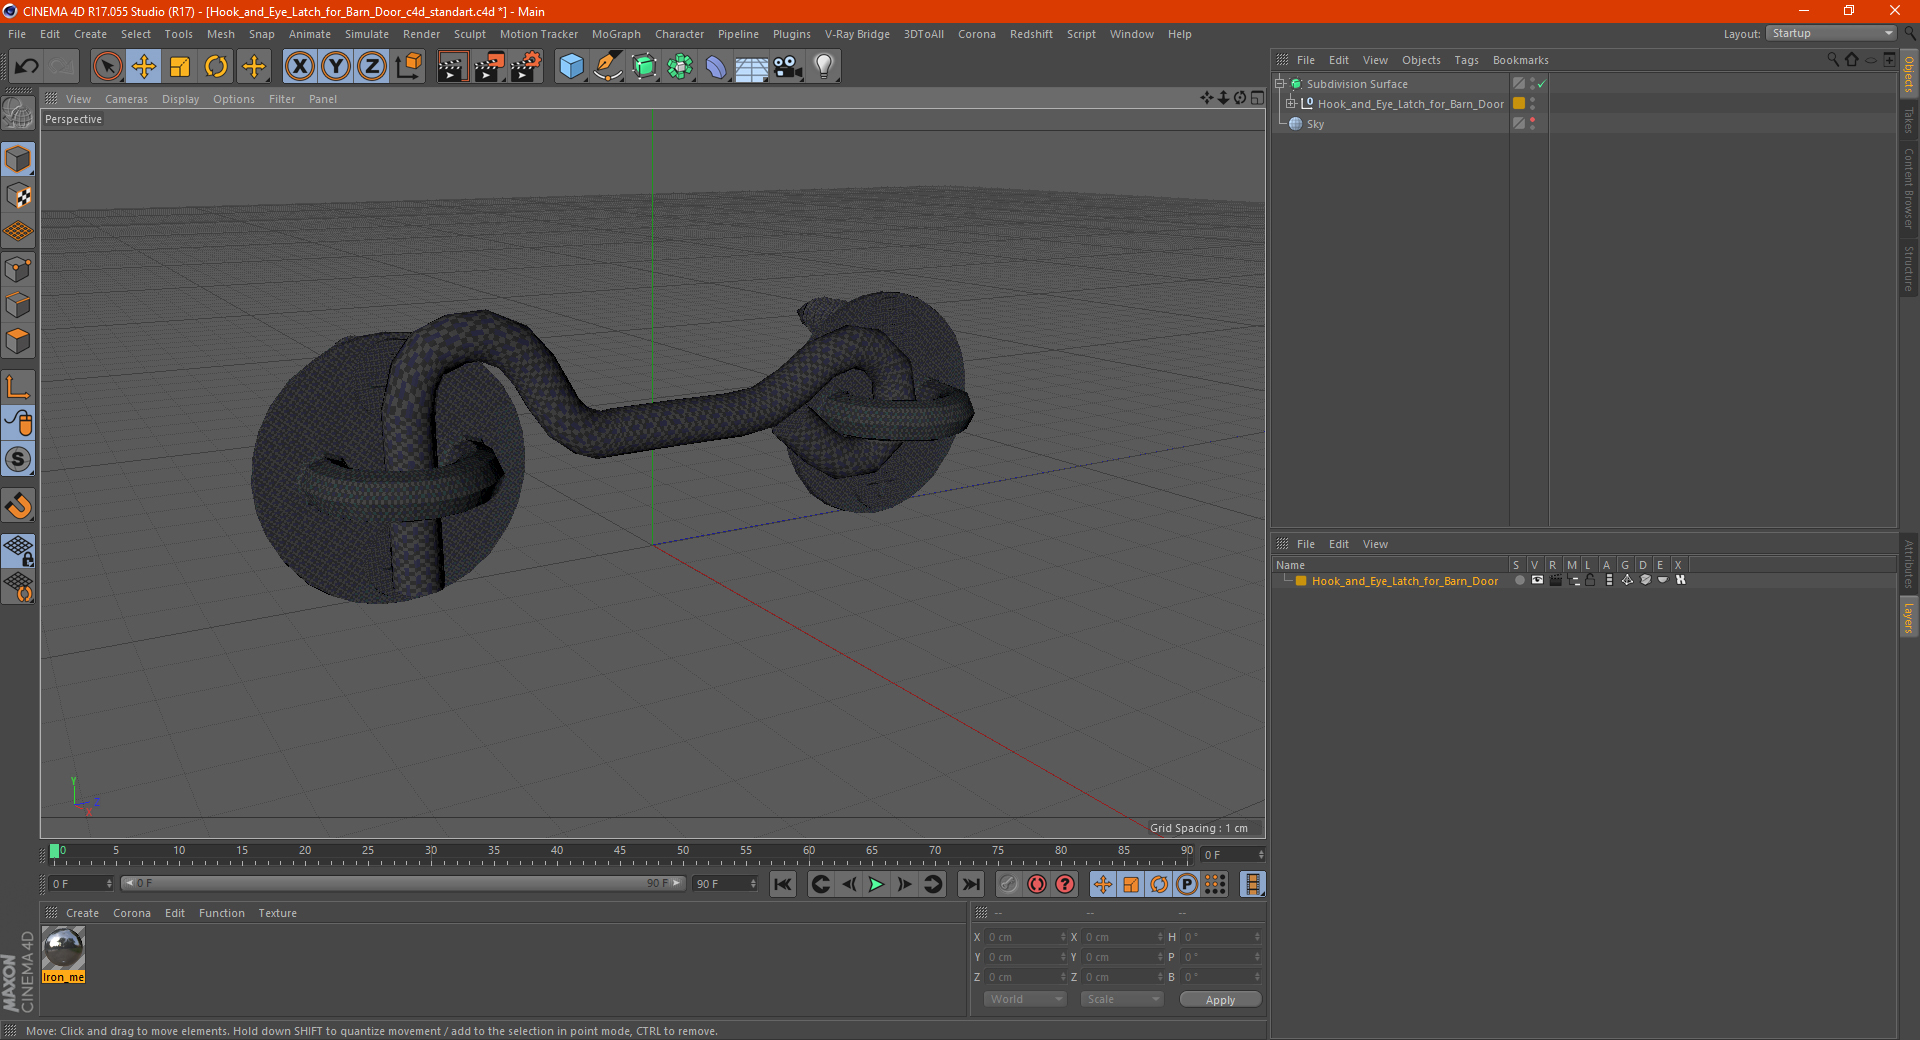Select the Rotate tool

click(x=216, y=67)
